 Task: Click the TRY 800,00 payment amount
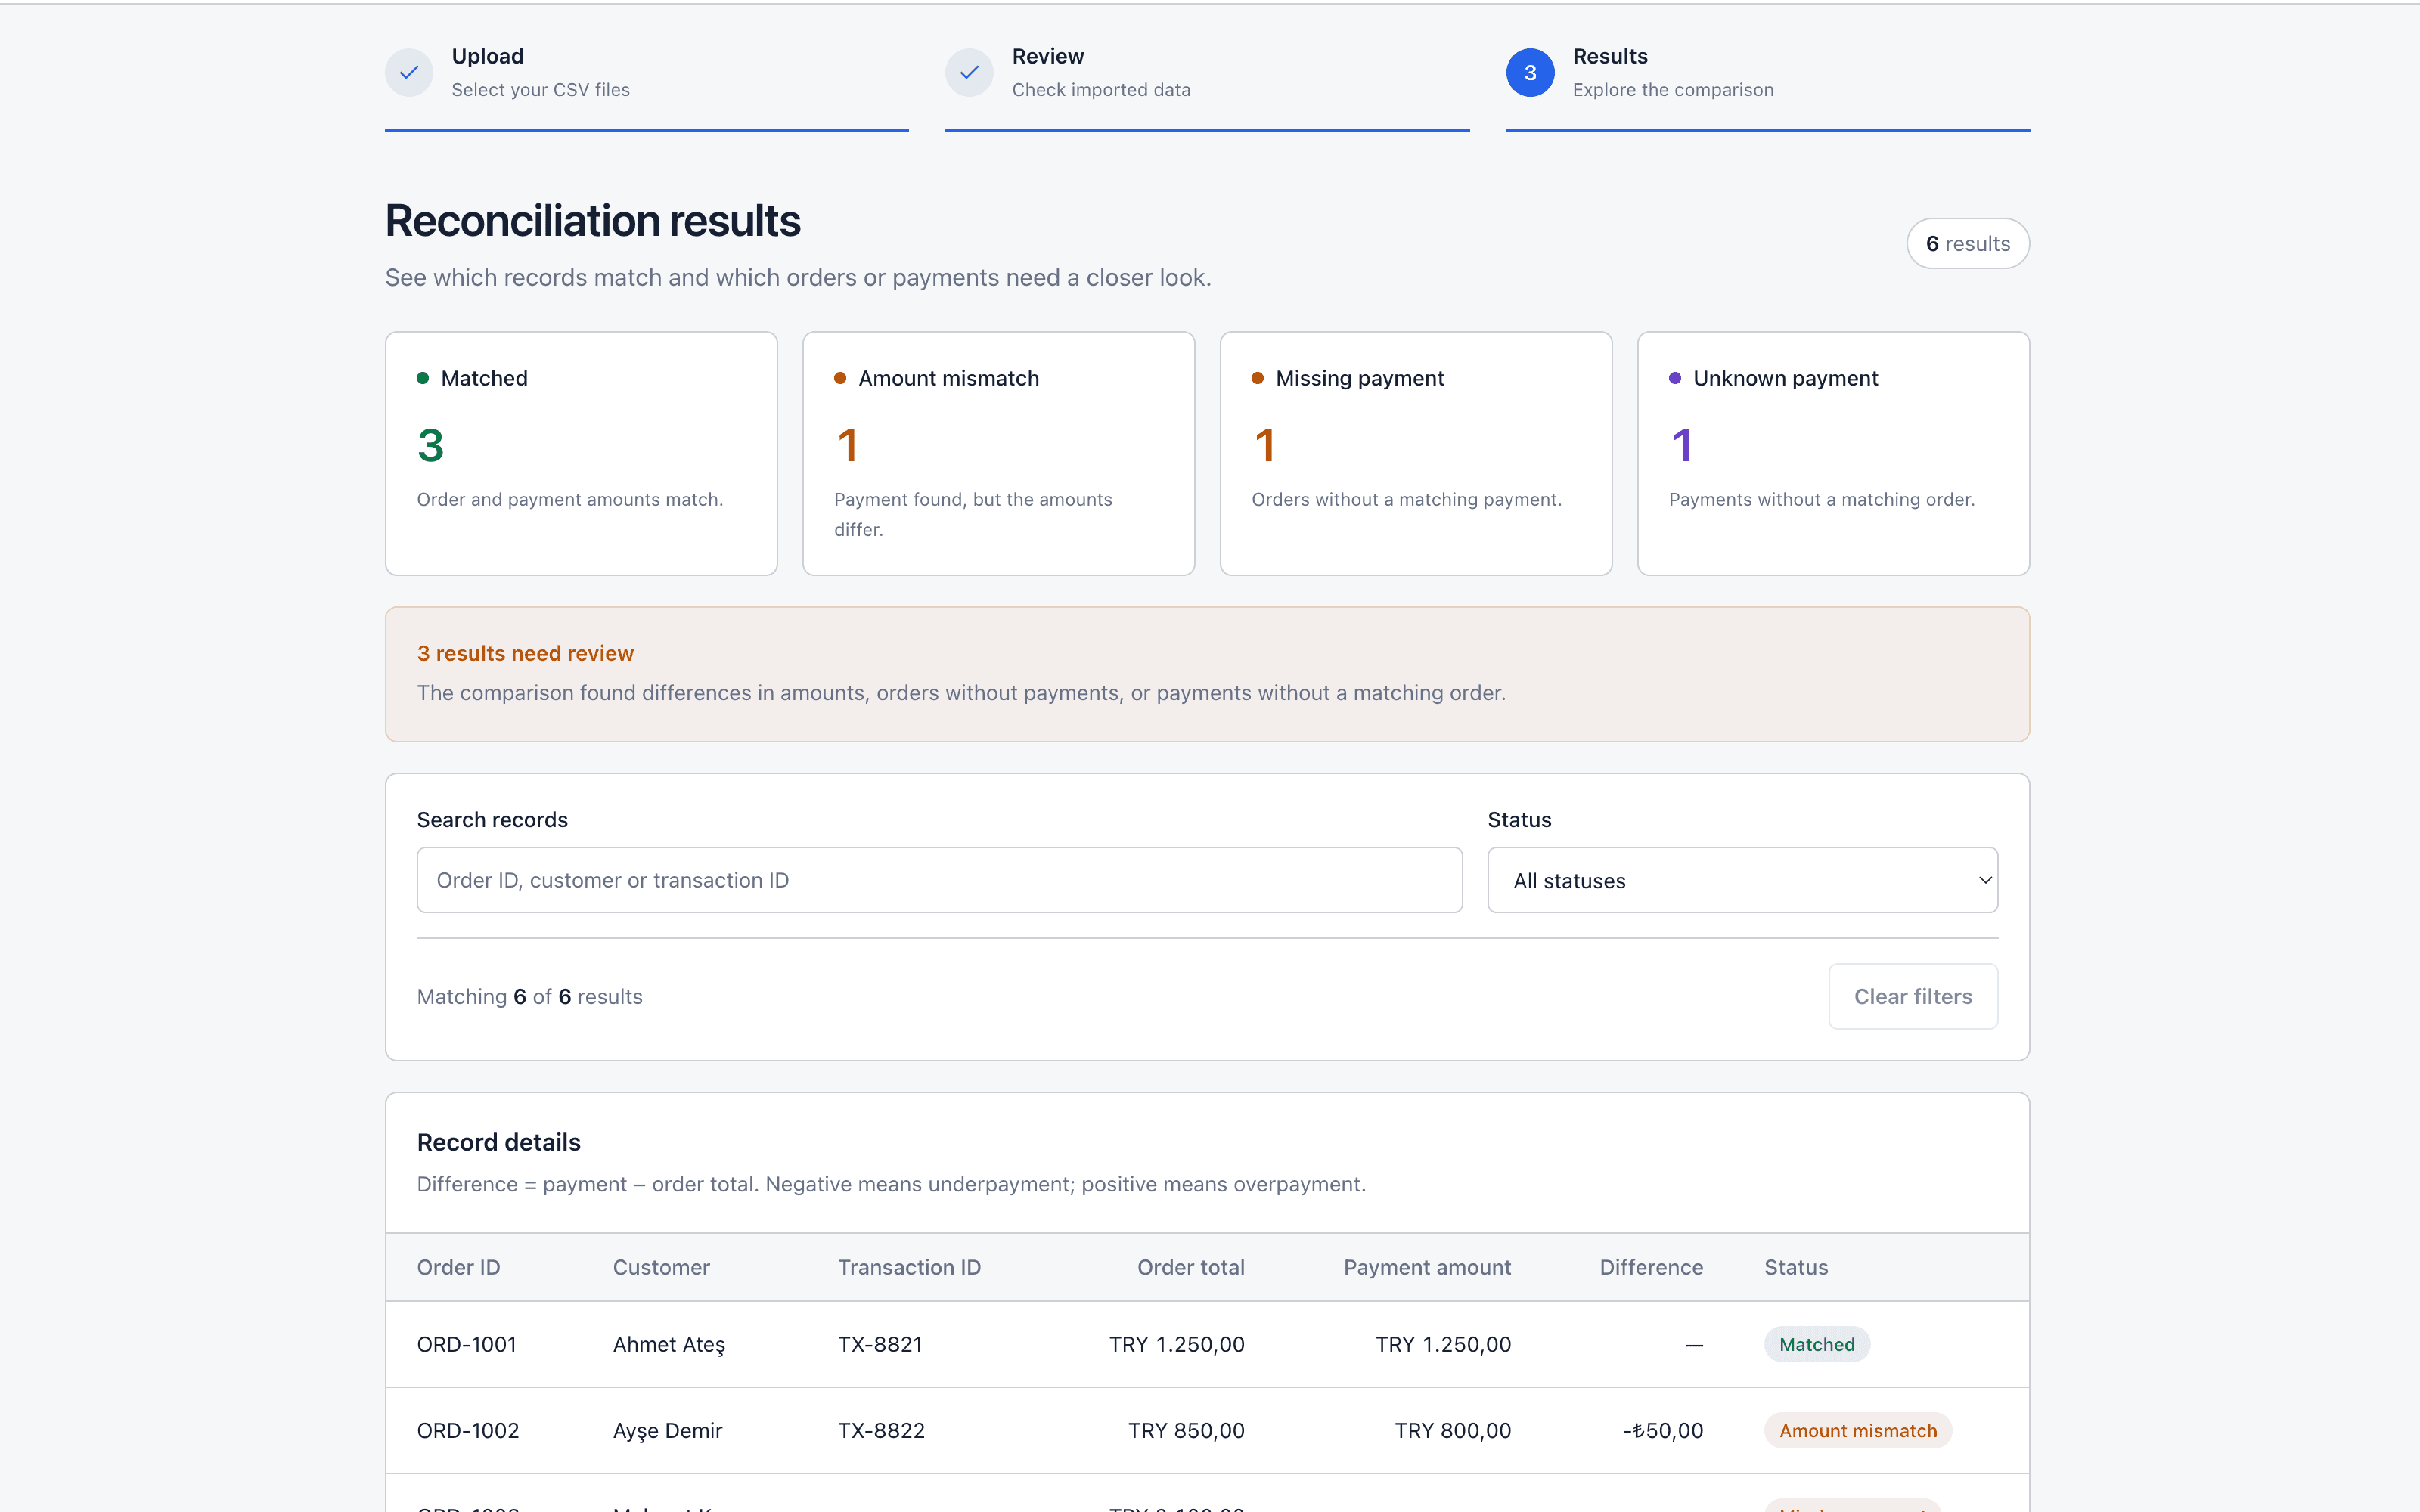[1453, 1430]
